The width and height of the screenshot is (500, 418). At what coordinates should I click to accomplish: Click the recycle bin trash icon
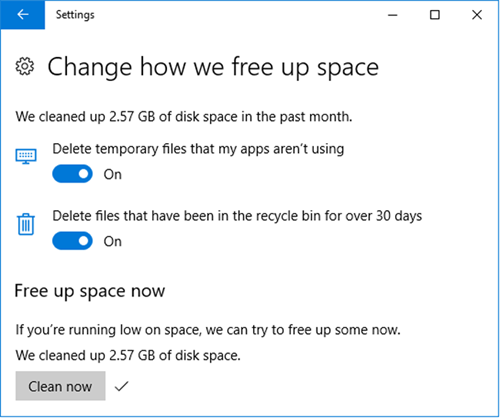[26, 224]
